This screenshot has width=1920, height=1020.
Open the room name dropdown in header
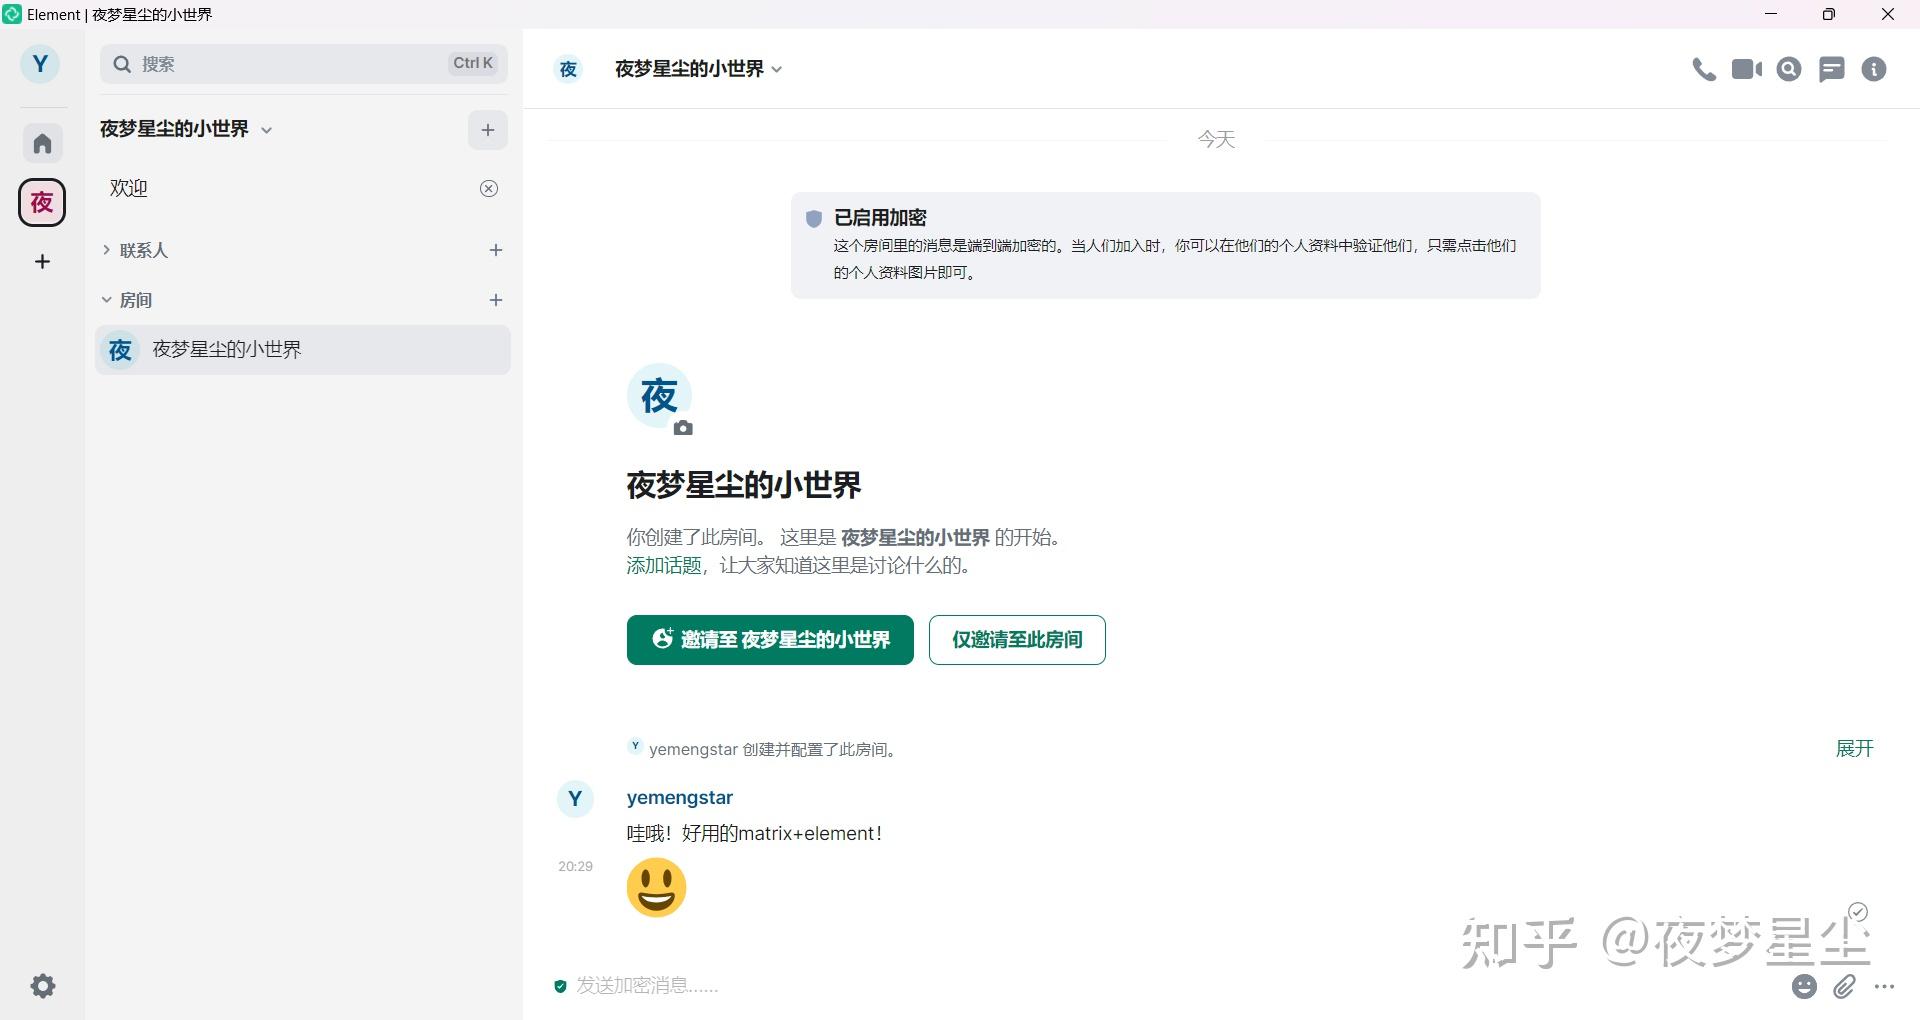pos(778,69)
